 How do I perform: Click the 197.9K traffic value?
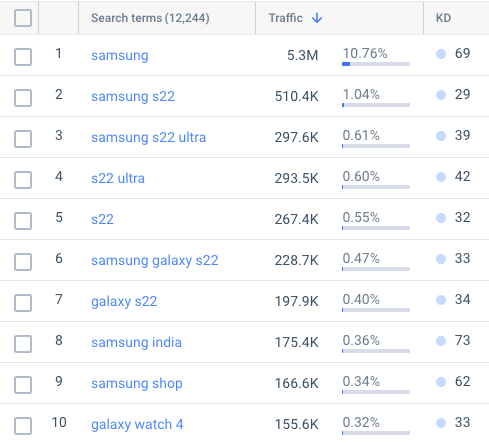tap(297, 301)
